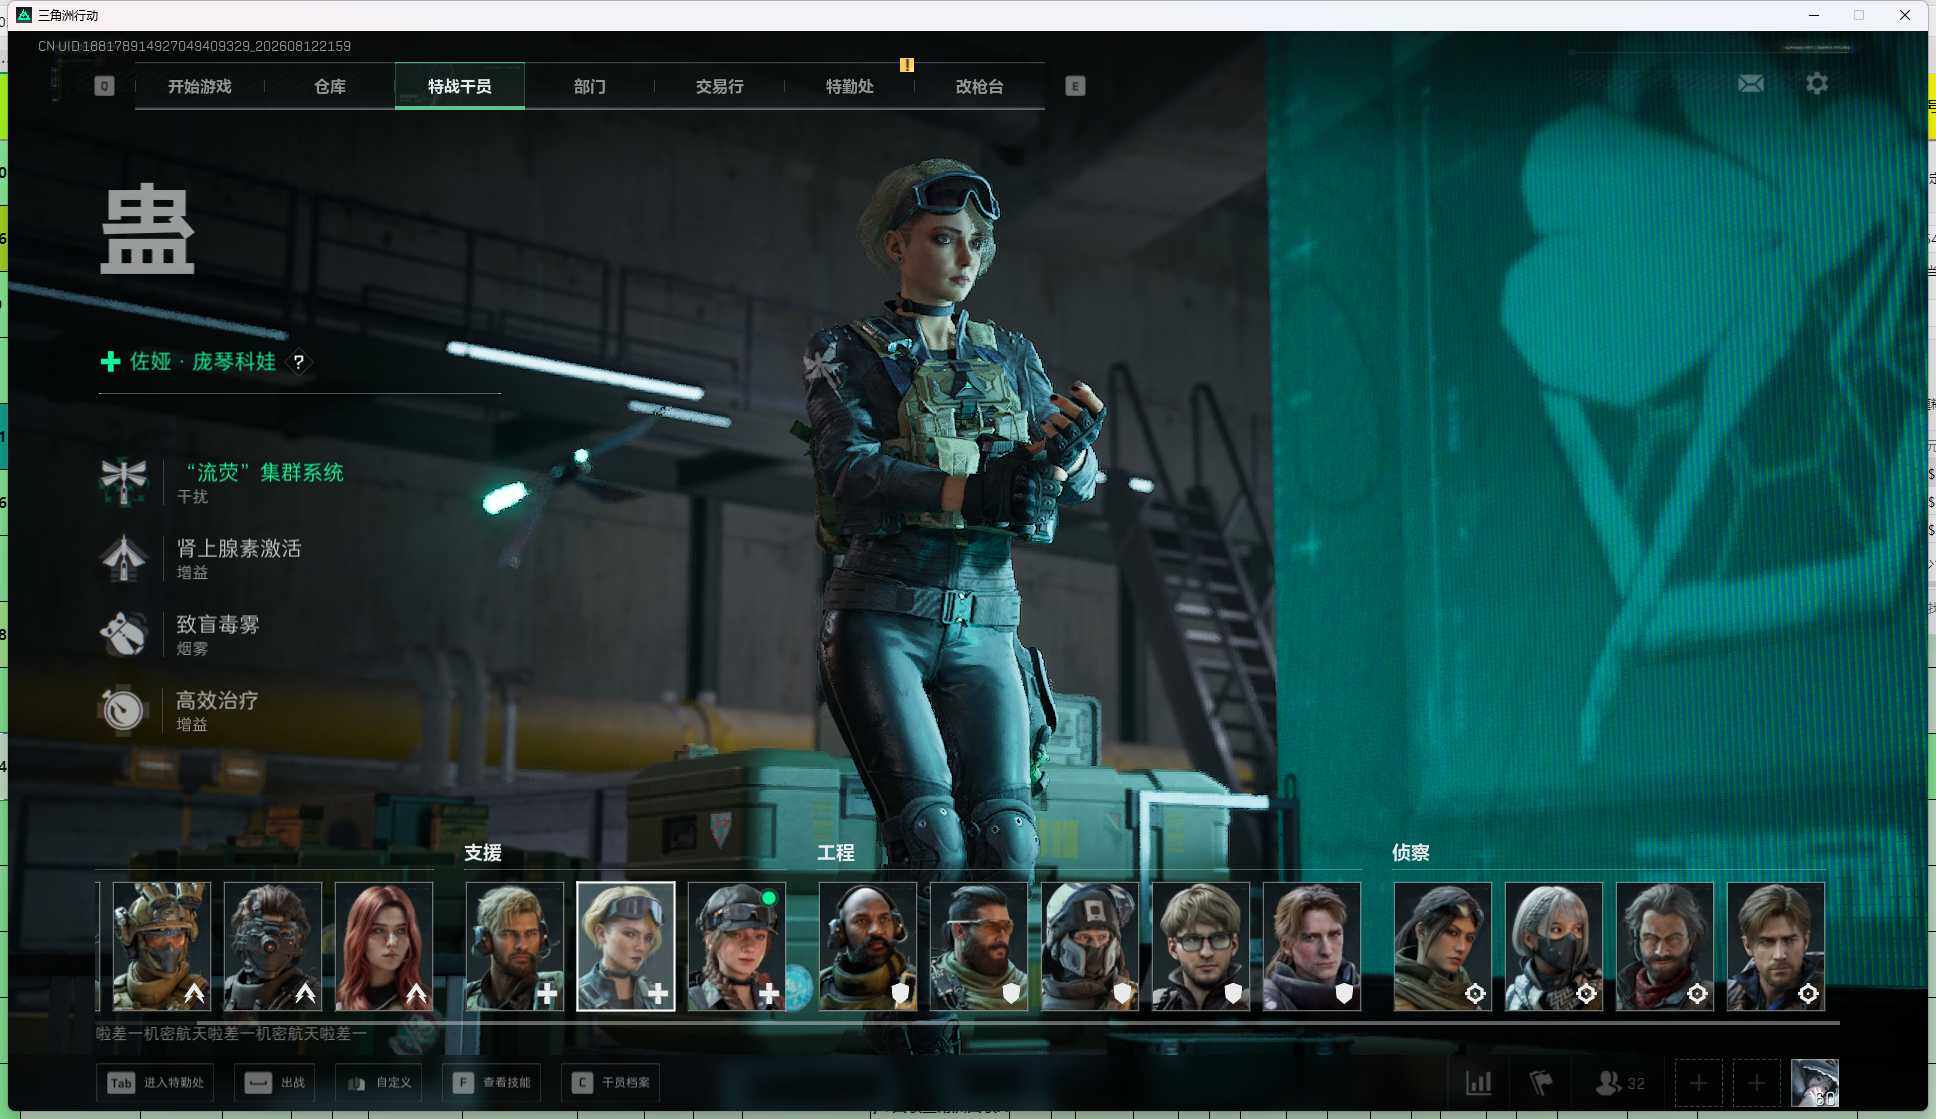
Task: Switch to the 改枪台 tab
Action: [980, 86]
